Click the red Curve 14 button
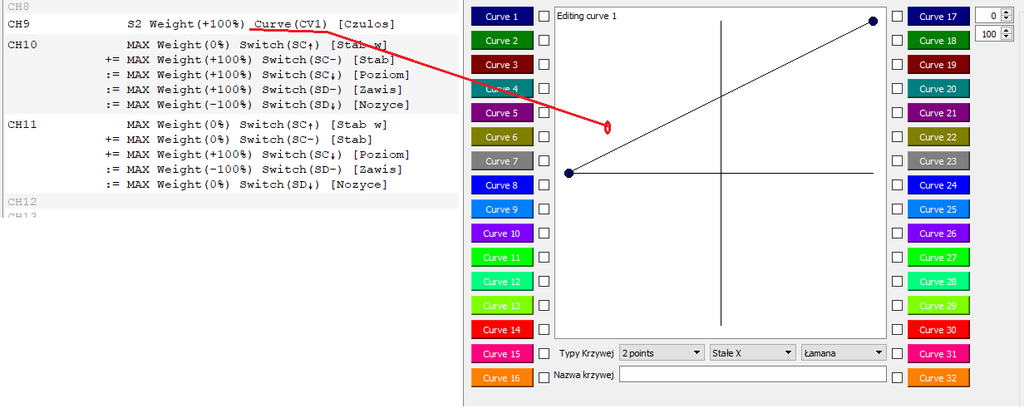 [501, 330]
